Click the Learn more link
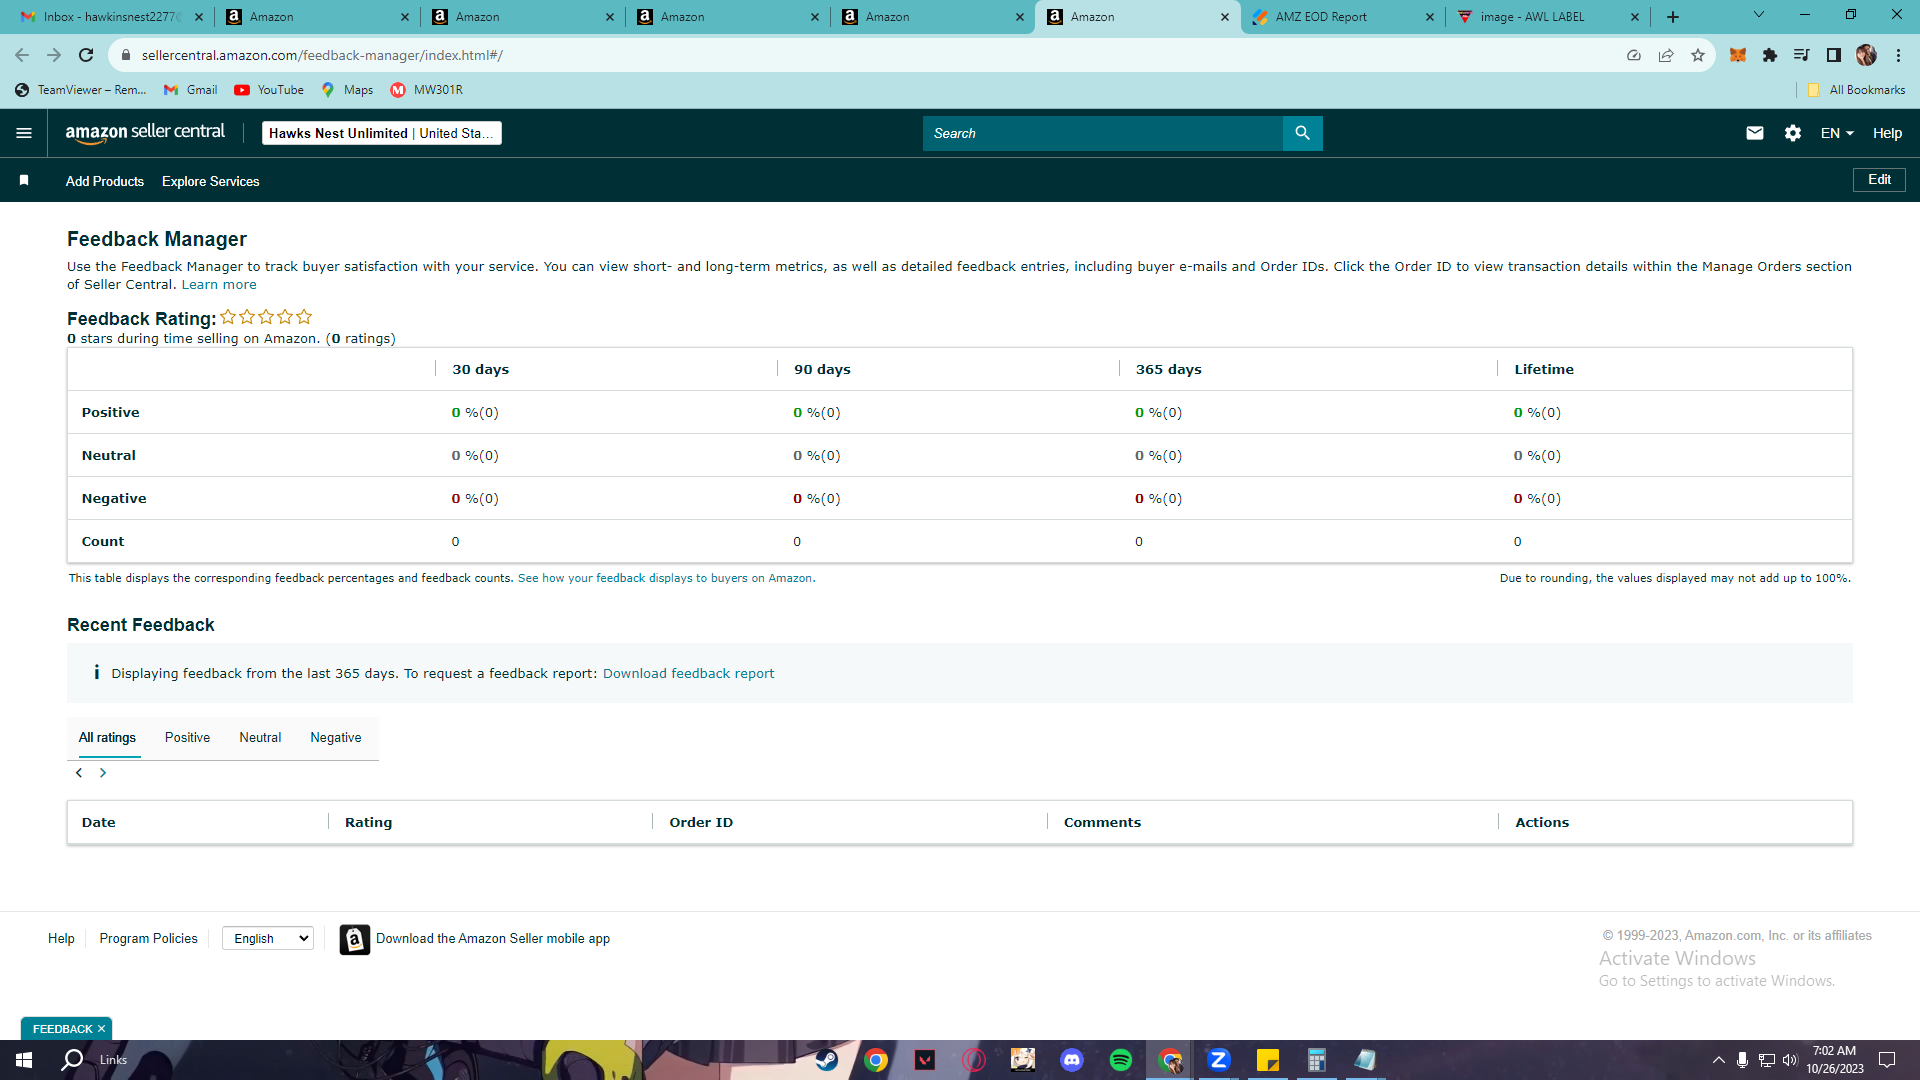The width and height of the screenshot is (1920, 1080). click(x=219, y=285)
